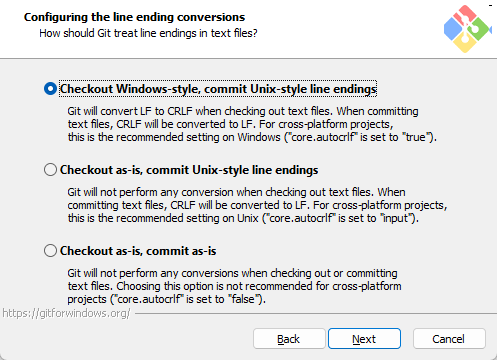497x360 pixels.
Task: Click subtitle 'How should Git treat line endings'
Action: [x=148, y=33]
